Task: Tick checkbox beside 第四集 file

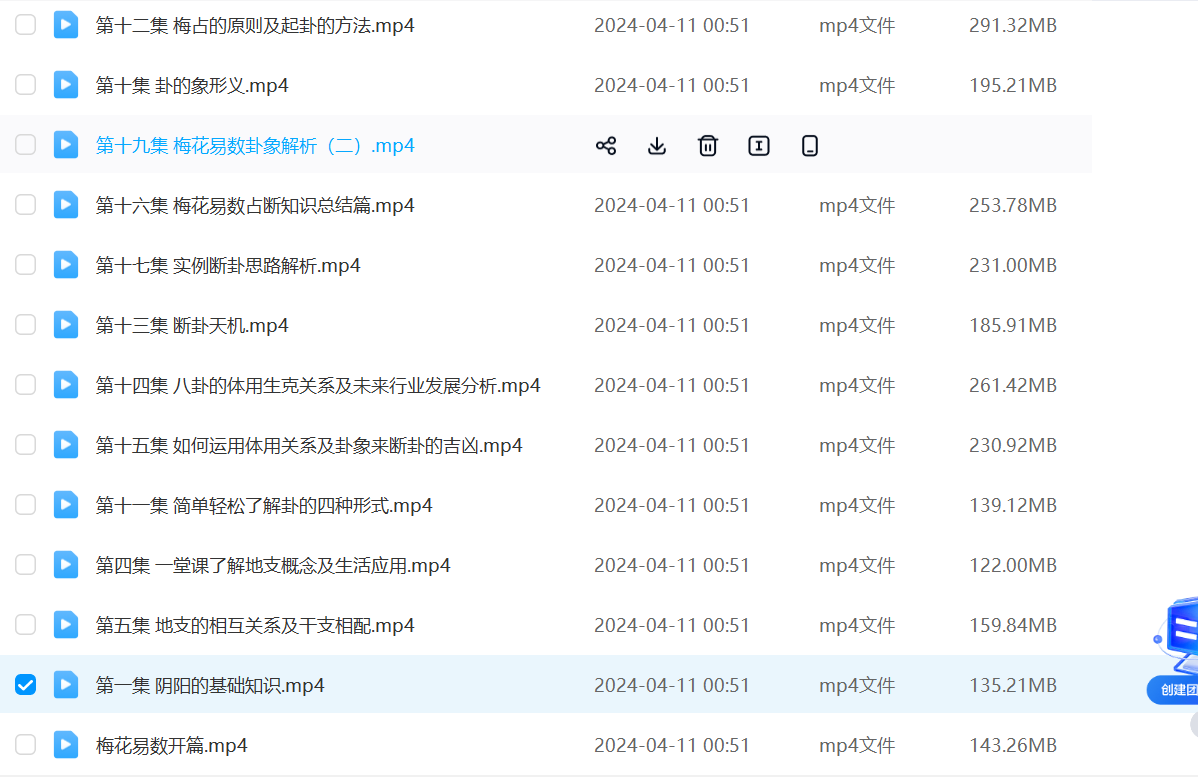Action: tap(25, 565)
